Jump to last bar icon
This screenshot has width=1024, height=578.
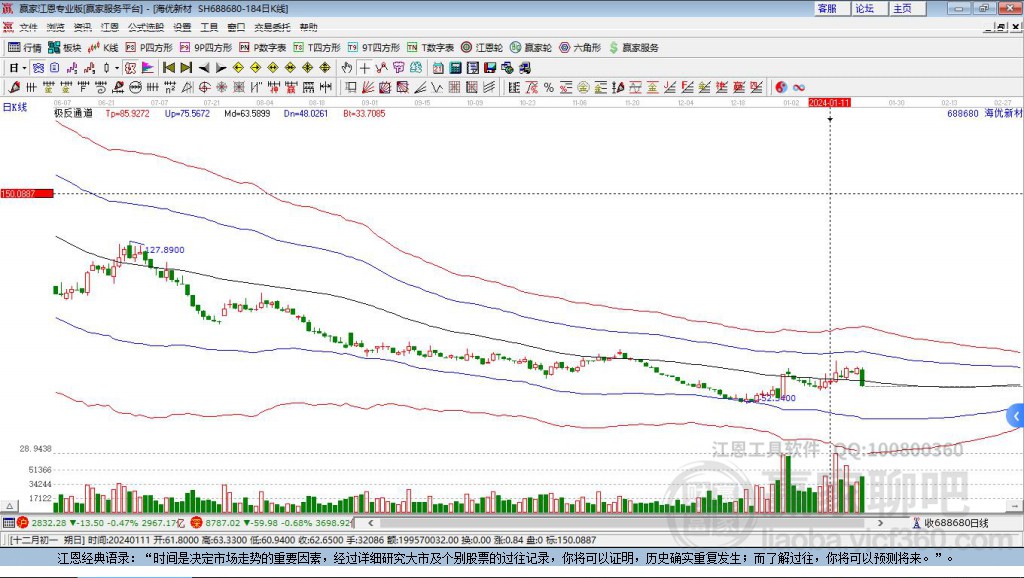tap(186, 68)
